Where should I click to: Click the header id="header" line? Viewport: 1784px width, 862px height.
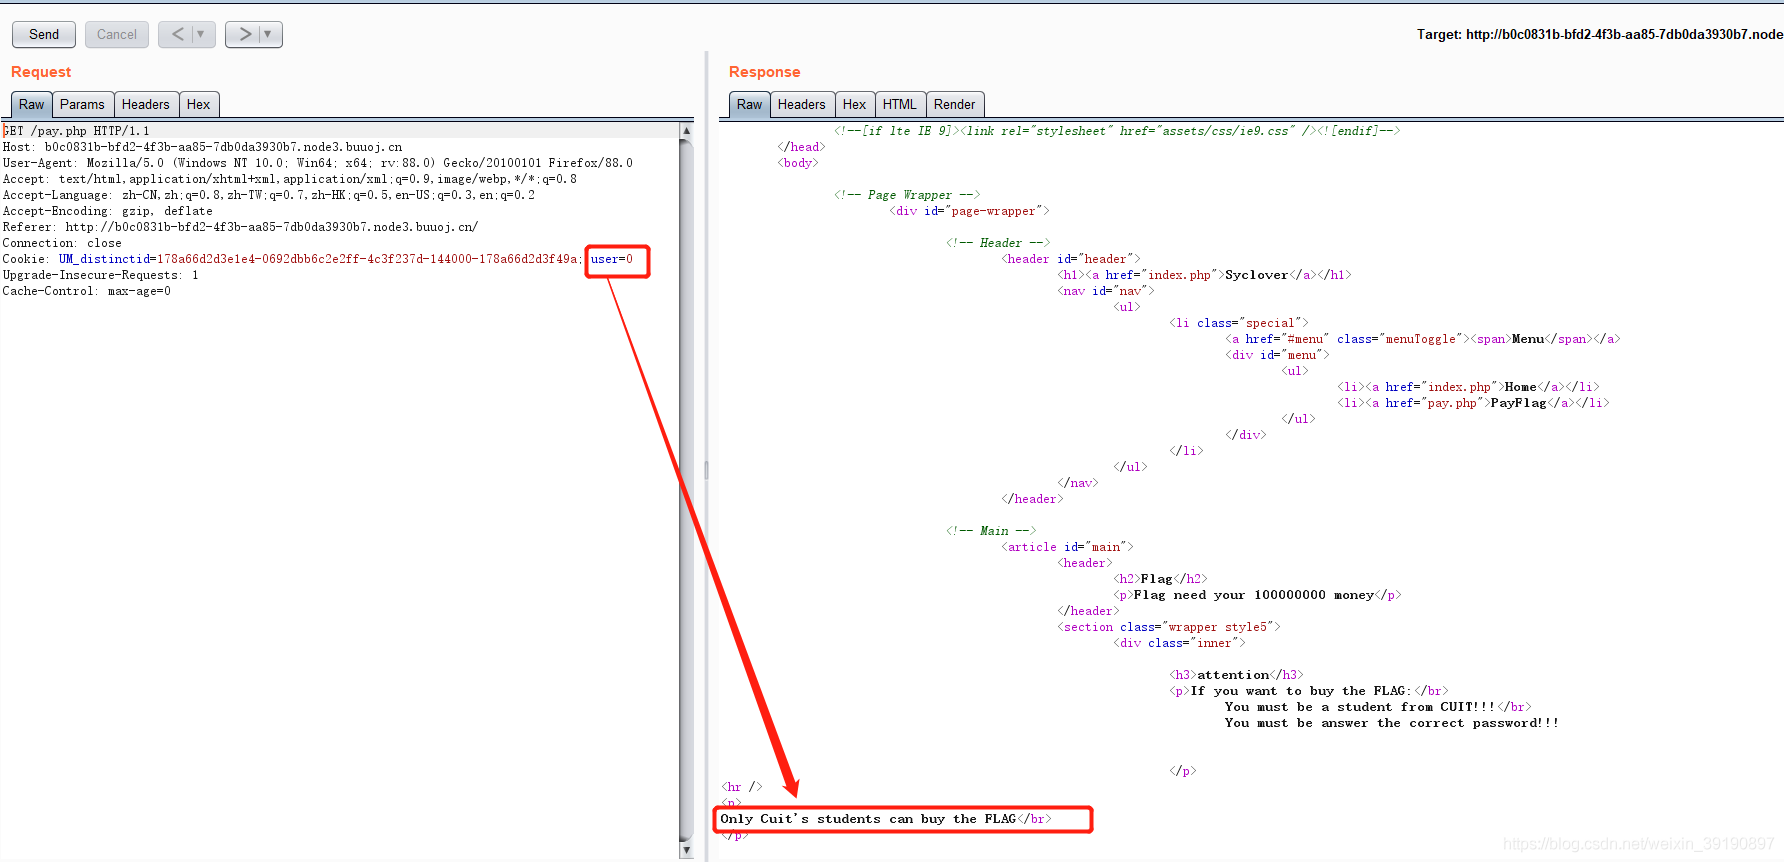click(x=1071, y=259)
